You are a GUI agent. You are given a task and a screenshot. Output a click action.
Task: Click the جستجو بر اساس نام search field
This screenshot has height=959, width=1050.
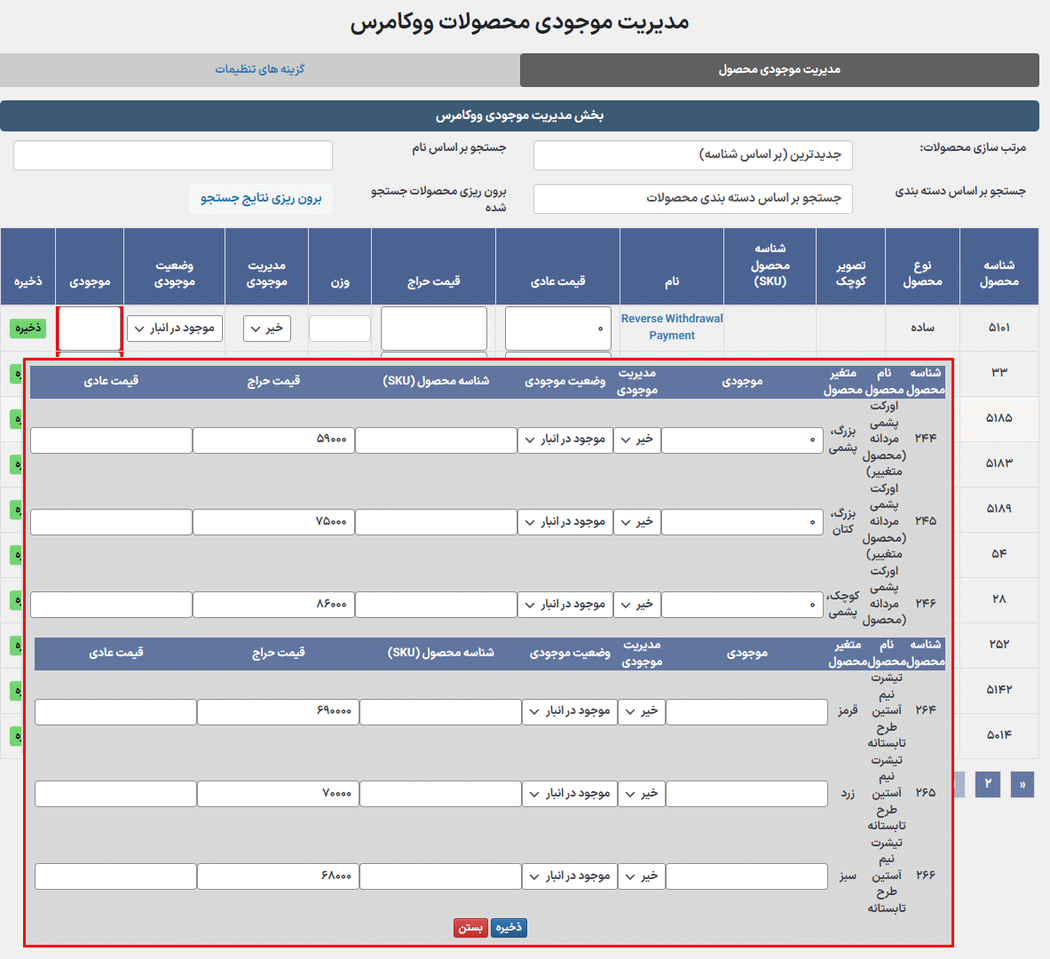[x=172, y=155]
